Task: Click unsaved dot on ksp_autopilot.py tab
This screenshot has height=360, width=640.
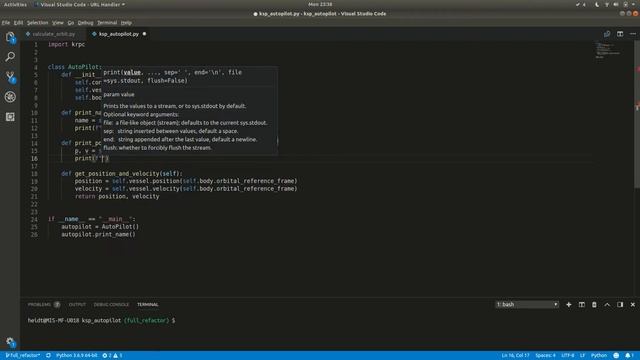Action: click(144, 34)
